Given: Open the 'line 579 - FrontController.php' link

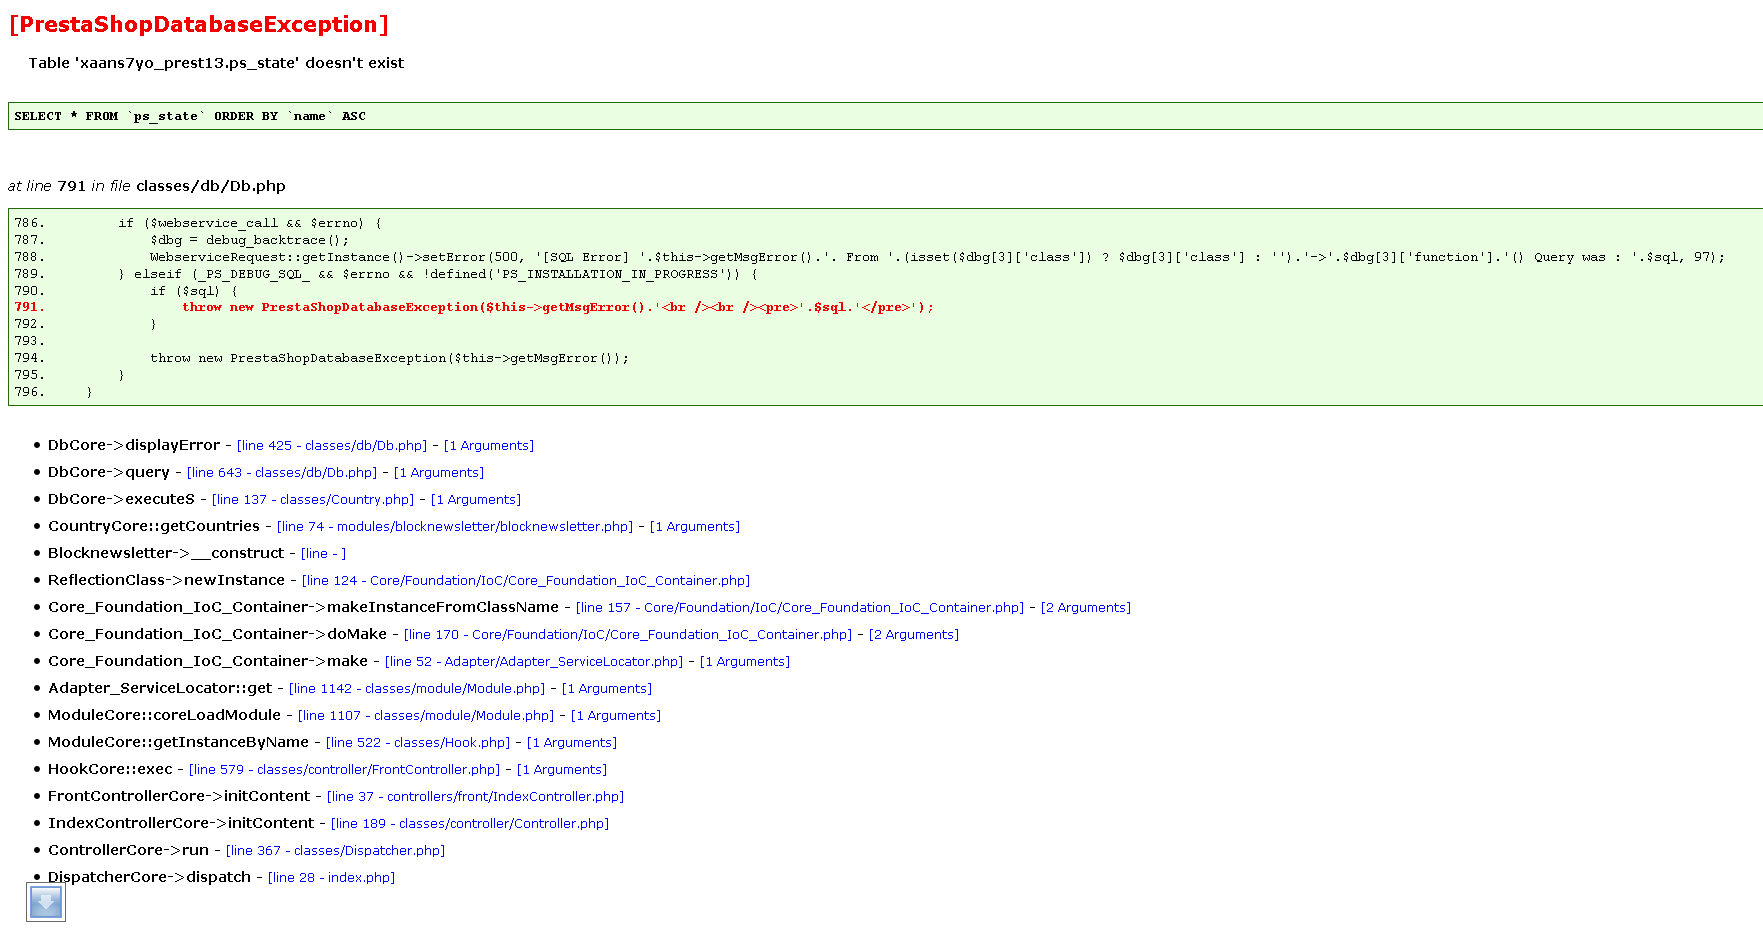Looking at the screenshot, I should pos(344,770).
